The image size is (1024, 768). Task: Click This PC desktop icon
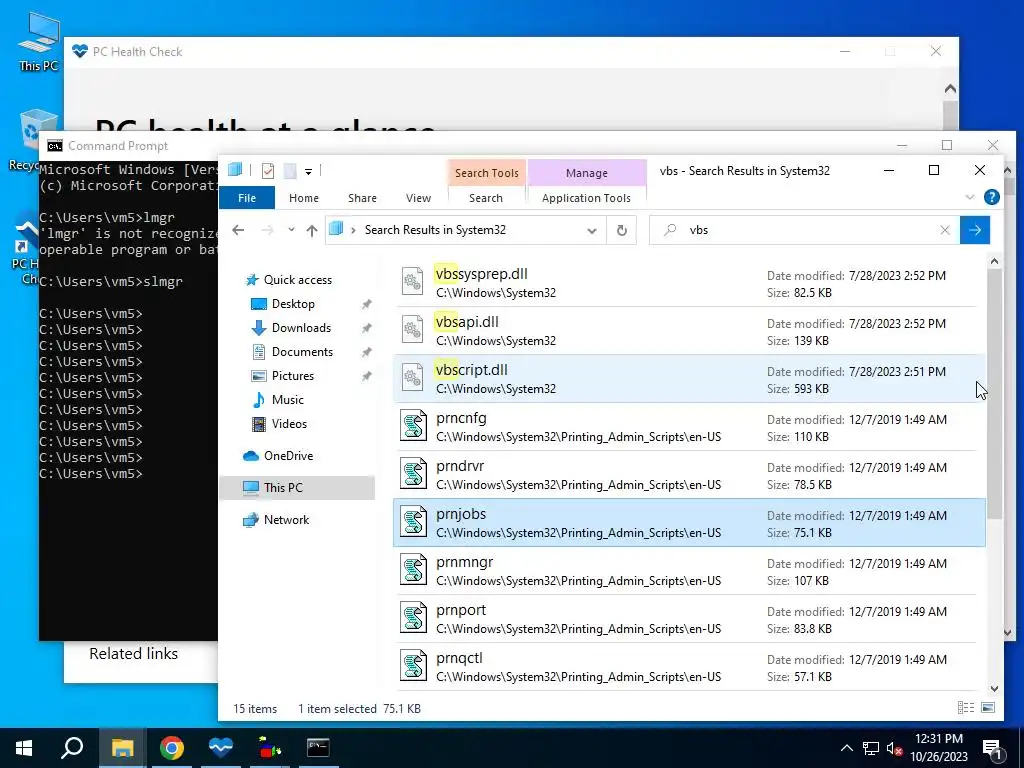(x=38, y=42)
